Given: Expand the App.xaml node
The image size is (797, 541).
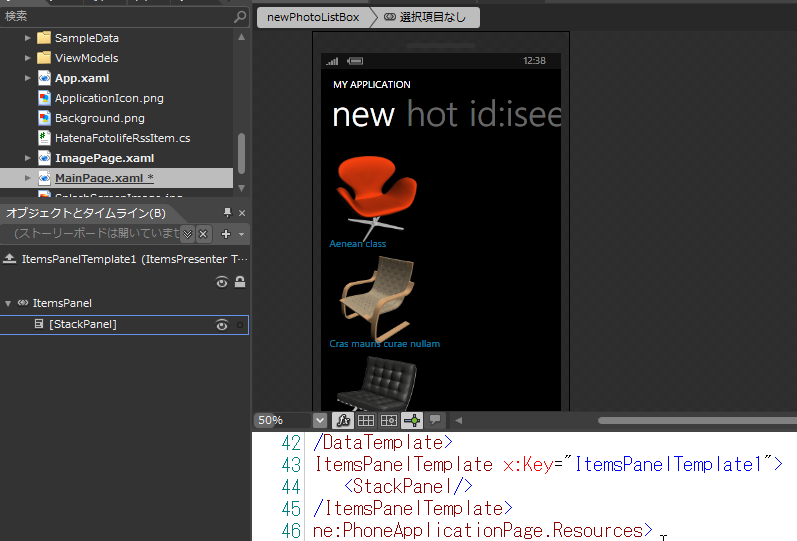Looking at the screenshot, I should click(x=27, y=78).
